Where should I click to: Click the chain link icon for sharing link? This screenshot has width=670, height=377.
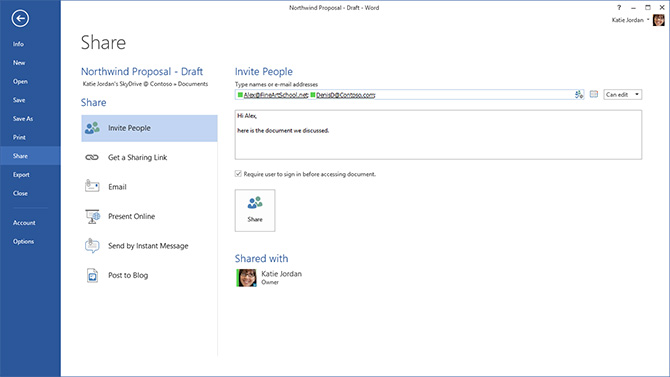coord(92,157)
